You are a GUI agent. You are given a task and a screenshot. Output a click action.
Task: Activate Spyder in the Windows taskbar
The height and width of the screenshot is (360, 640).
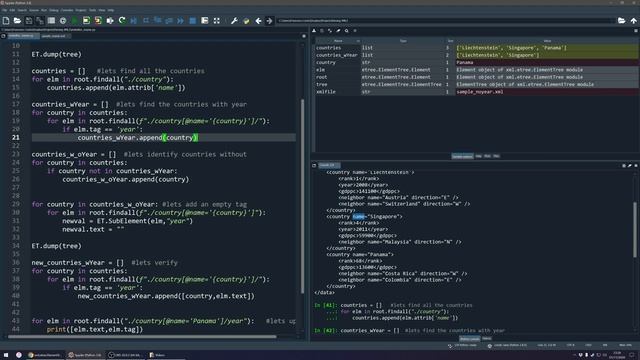(85, 355)
